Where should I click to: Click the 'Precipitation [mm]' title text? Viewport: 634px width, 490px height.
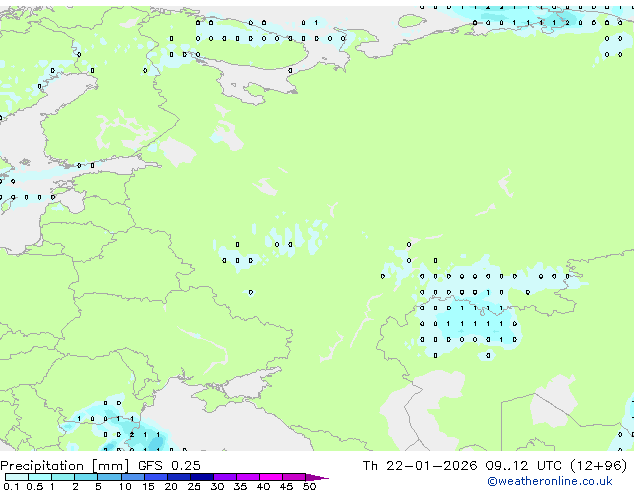(65, 466)
